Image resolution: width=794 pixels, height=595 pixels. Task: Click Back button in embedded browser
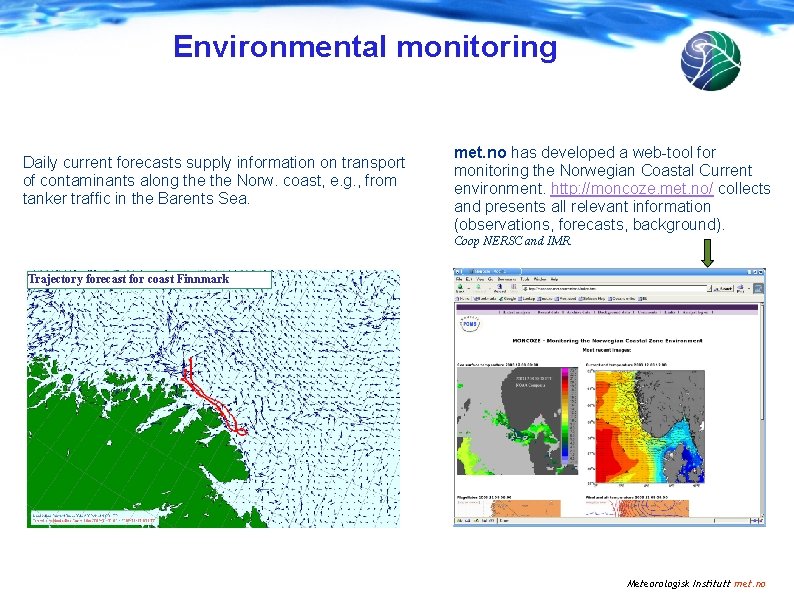click(460, 288)
